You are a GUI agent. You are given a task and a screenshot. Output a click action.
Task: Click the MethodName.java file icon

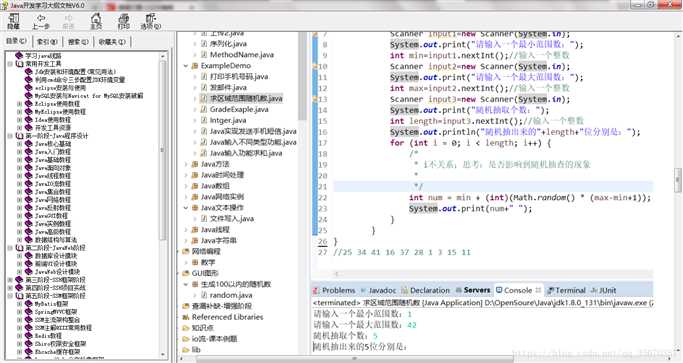(x=203, y=54)
